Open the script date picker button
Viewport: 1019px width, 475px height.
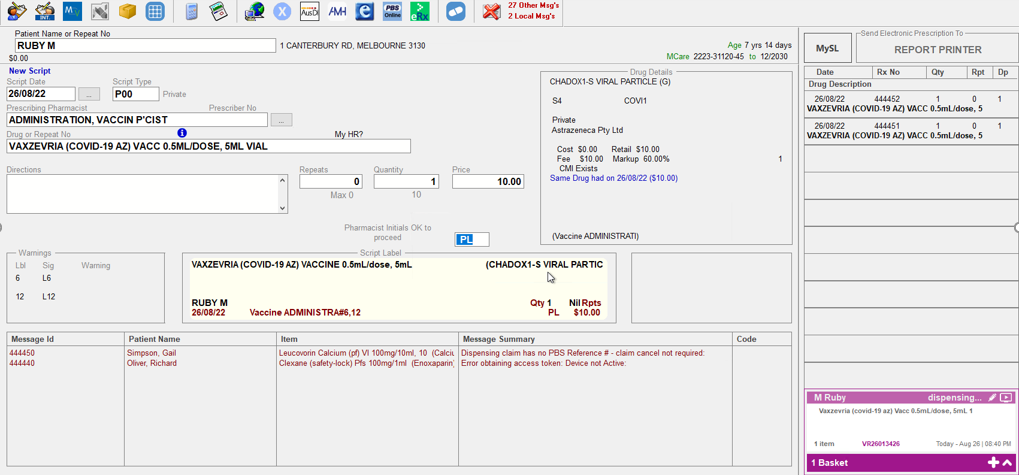pyautogui.click(x=89, y=94)
